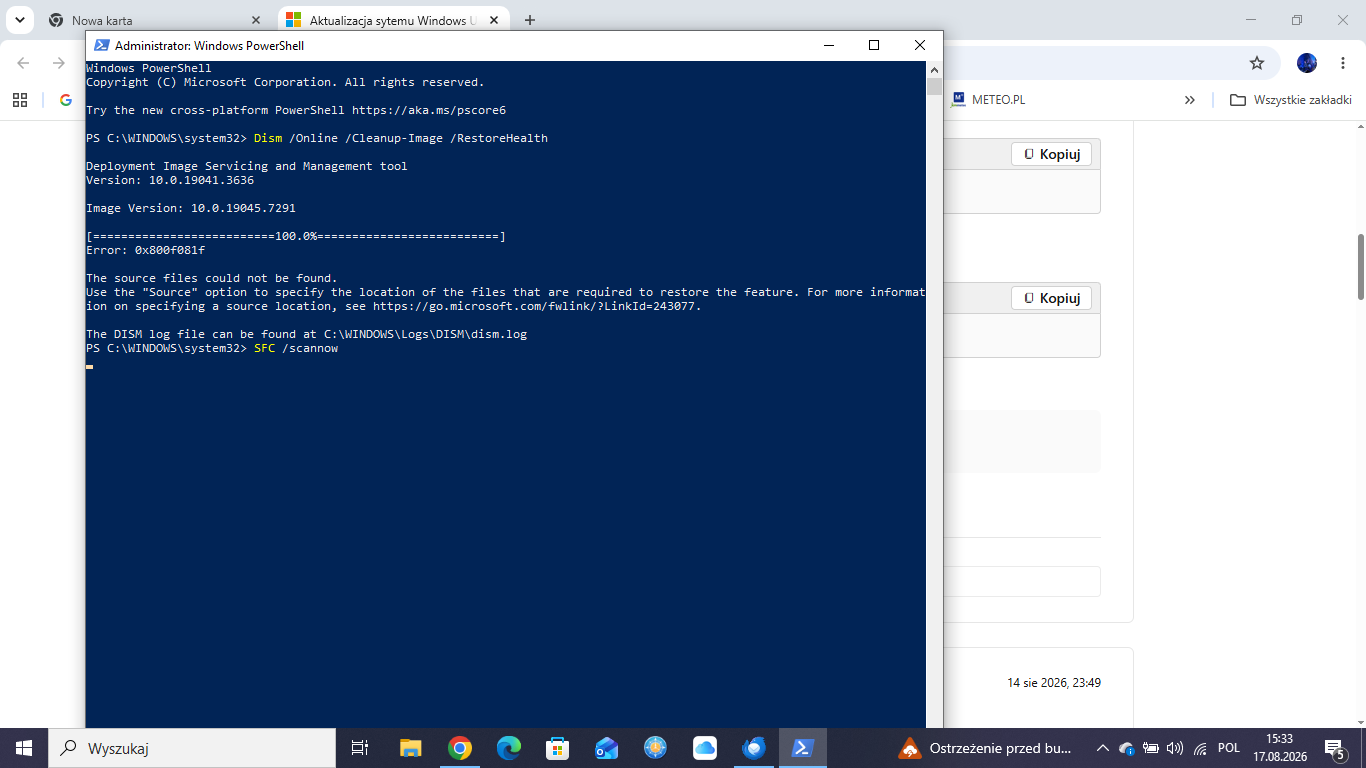Open Thunderbird from the taskbar

tap(754, 748)
